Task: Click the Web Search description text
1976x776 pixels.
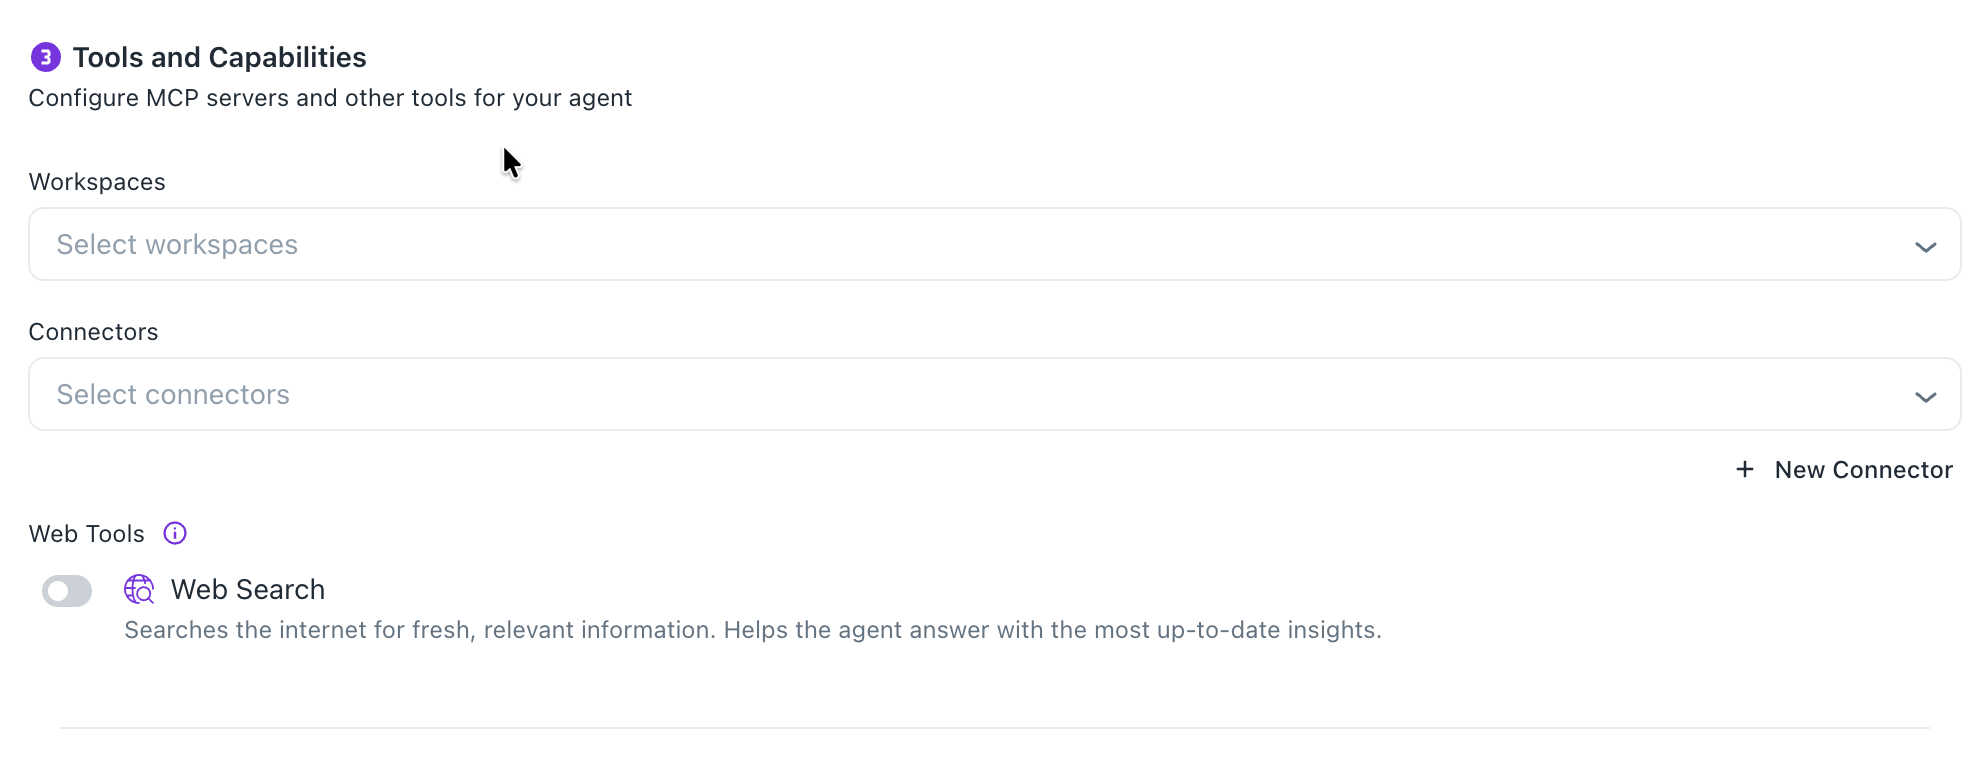Action: (752, 630)
